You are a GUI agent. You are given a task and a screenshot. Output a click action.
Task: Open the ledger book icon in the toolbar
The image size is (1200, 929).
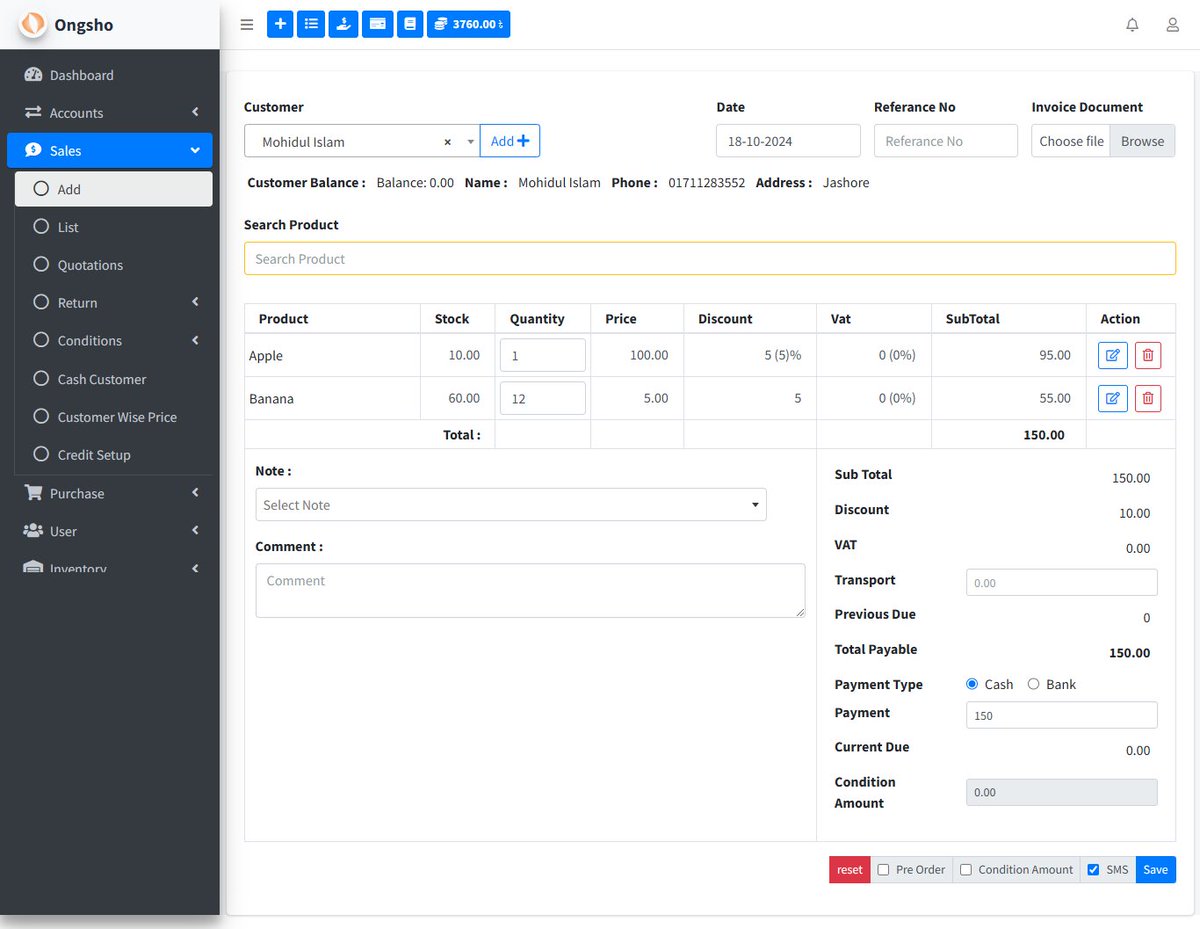(x=410, y=24)
